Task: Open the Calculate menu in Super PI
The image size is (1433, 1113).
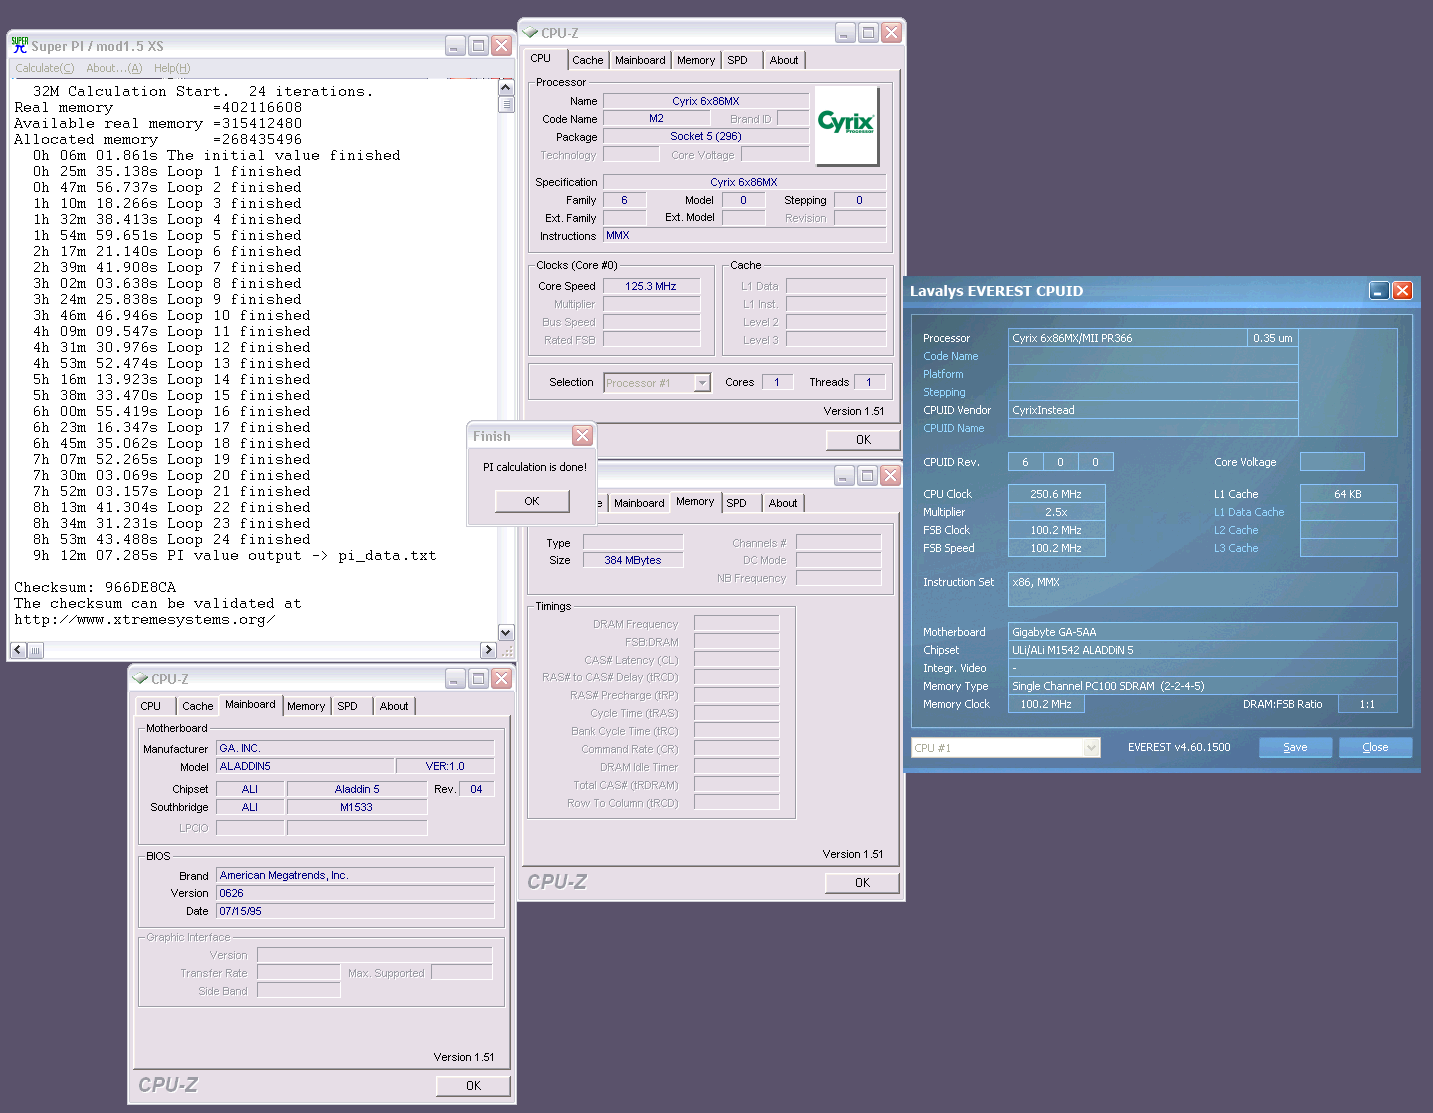Action: point(44,68)
